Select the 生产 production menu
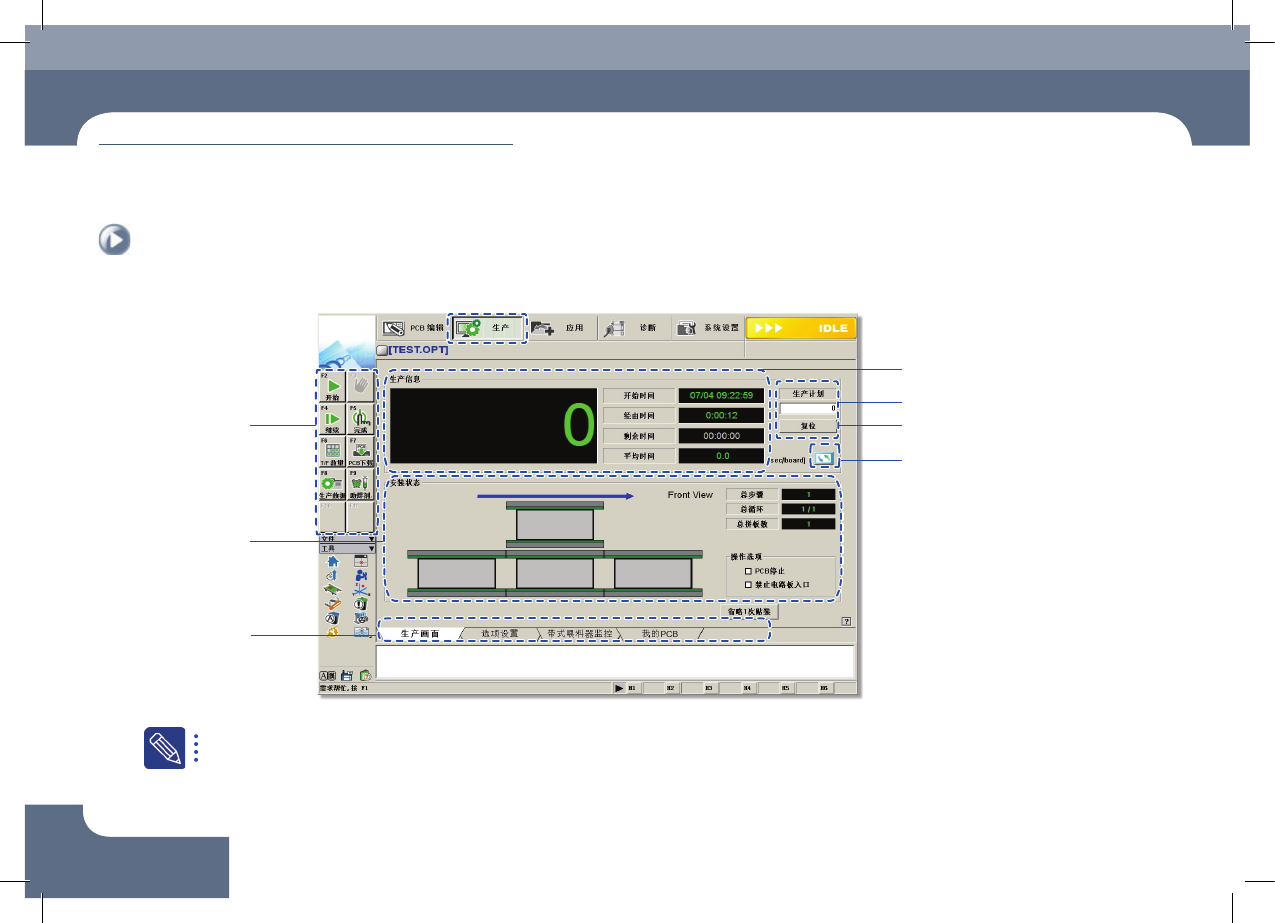This screenshot has height=923, width=1275. [x=487, y=328]
